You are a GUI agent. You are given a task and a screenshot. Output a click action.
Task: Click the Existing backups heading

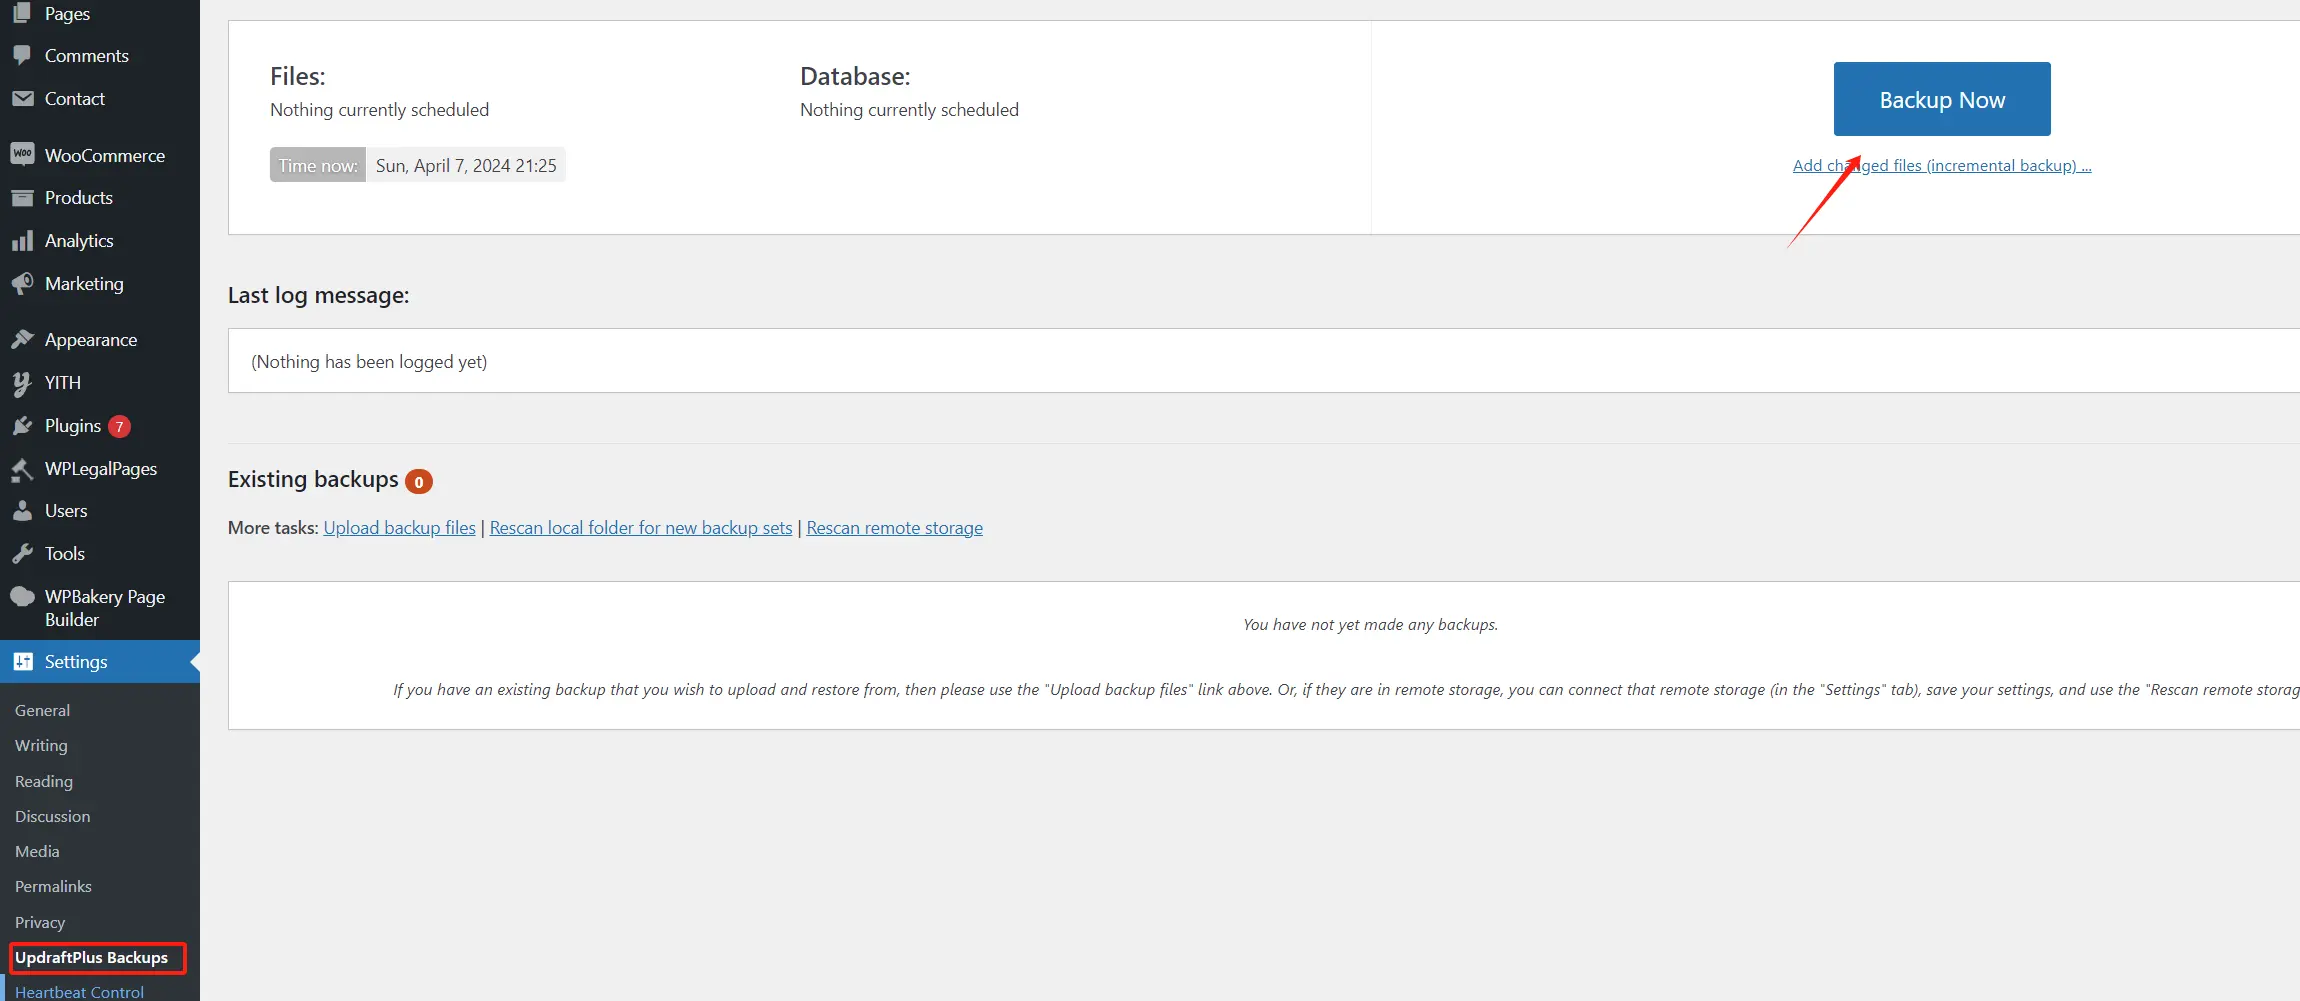point(313,480)
